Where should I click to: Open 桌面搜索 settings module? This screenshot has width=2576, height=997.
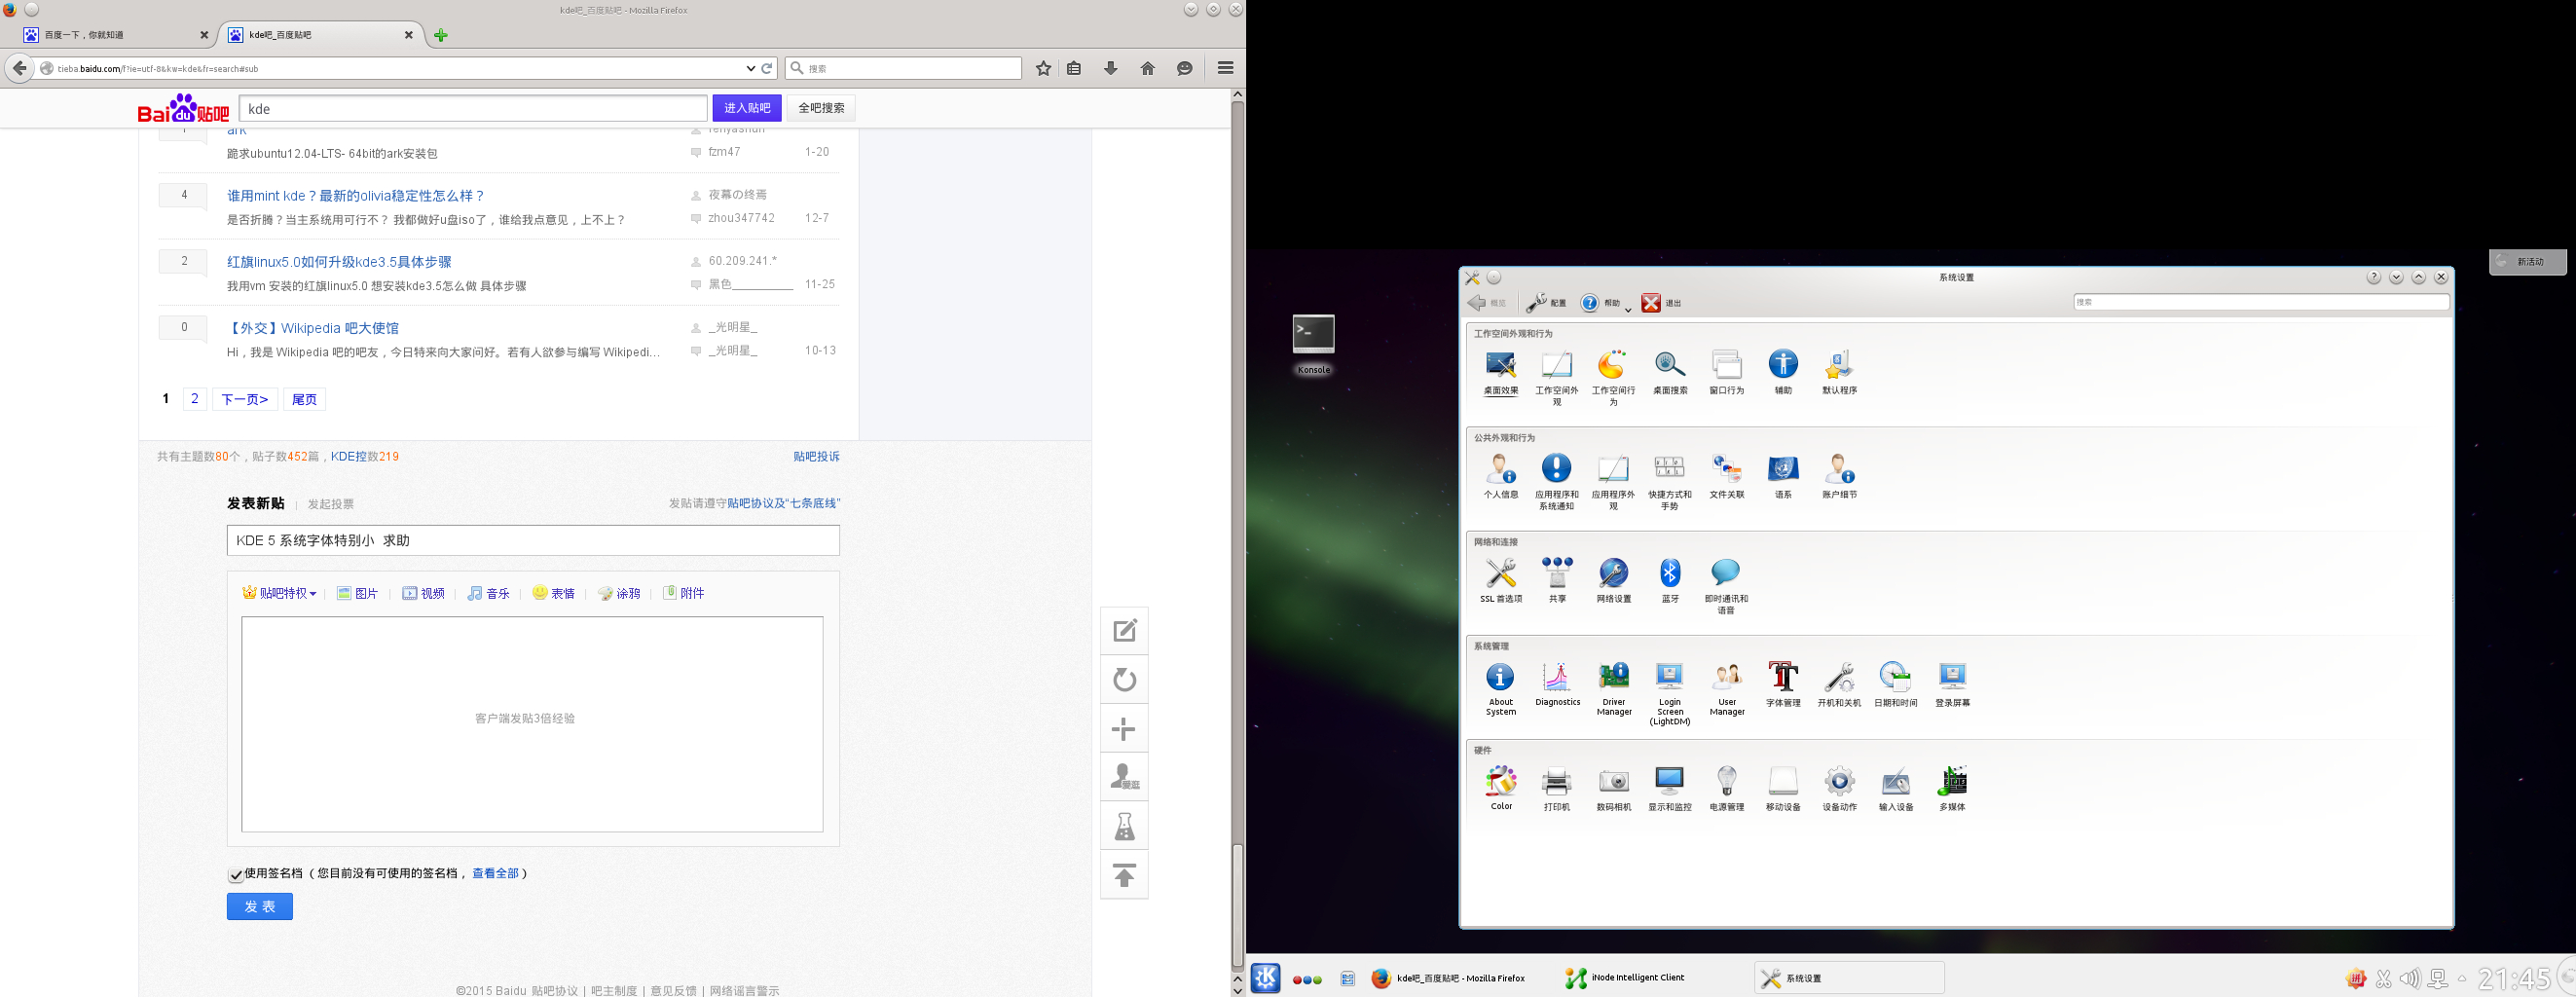(x=1669, y=372)
